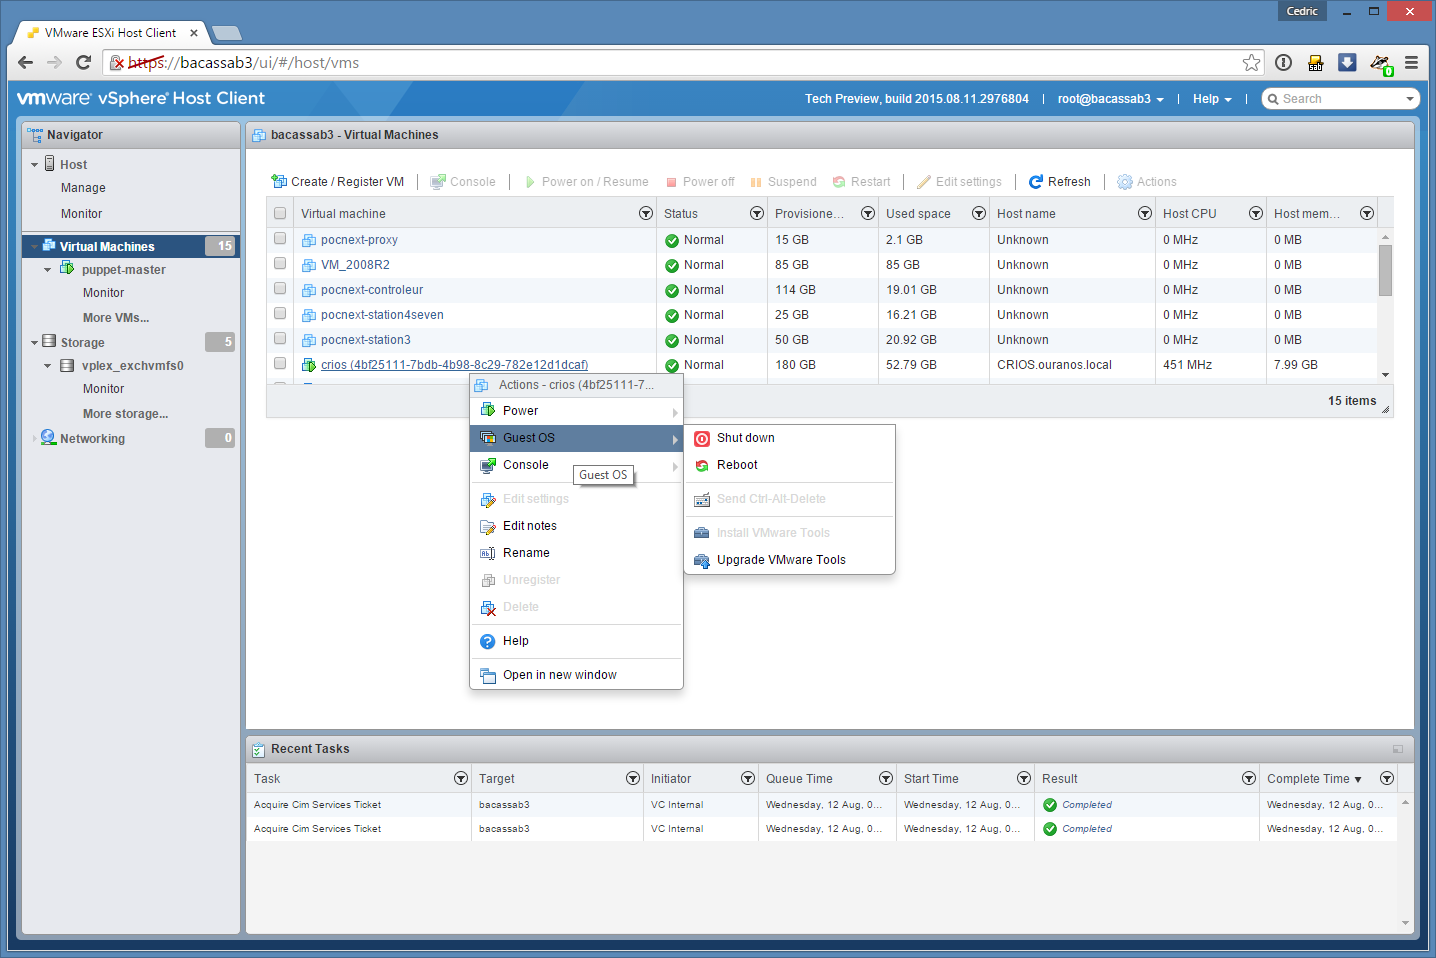Click the bookmark star in the address bar
Screen dimensions: 1436x958
[x=1251, y=63]
